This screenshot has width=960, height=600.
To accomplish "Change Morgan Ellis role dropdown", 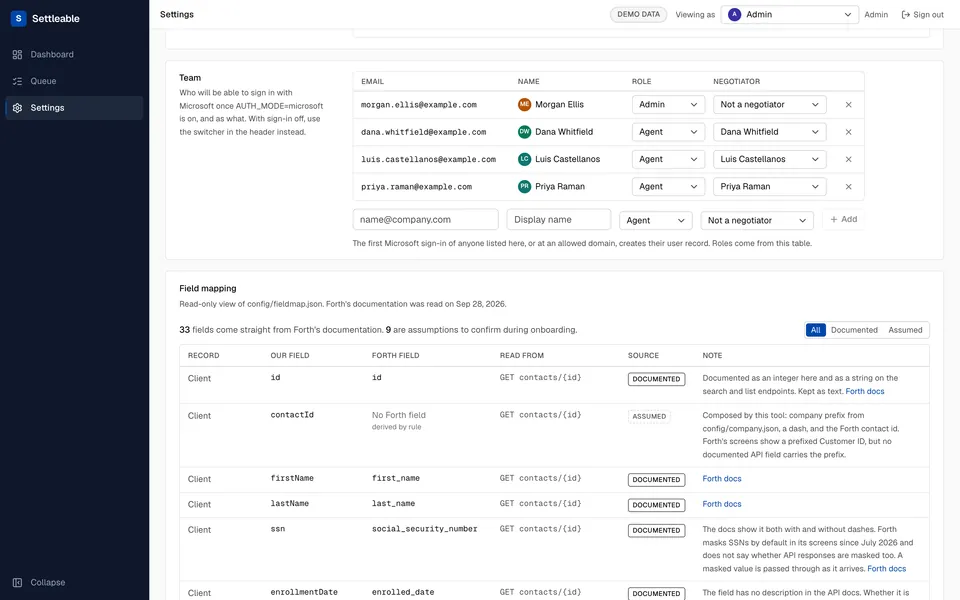I will pyautogui.click(x=668, y=105).
